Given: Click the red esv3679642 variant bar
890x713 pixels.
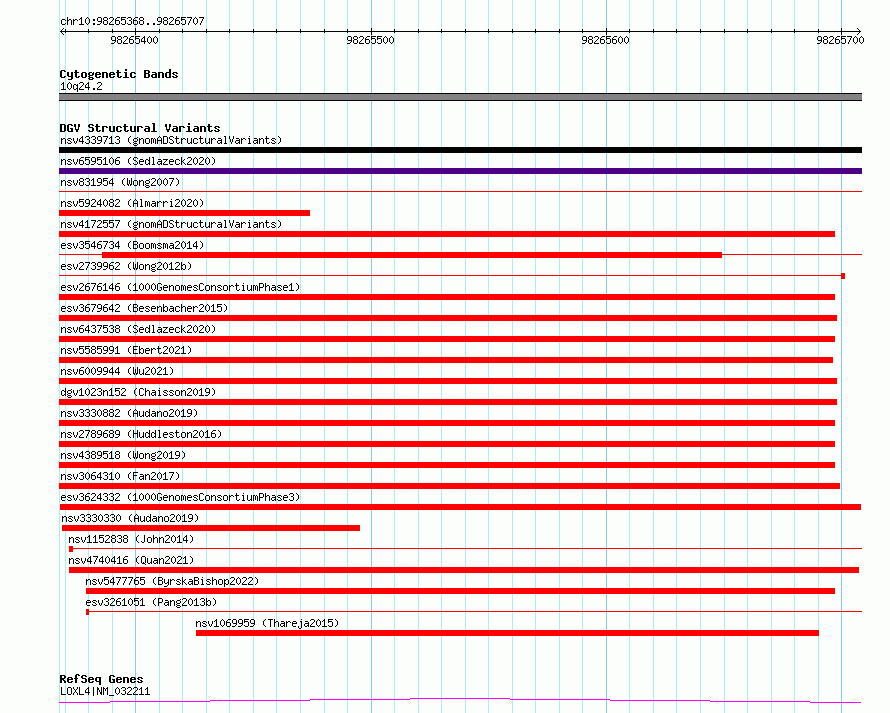Looking at the screenshot, I should 448,318.
